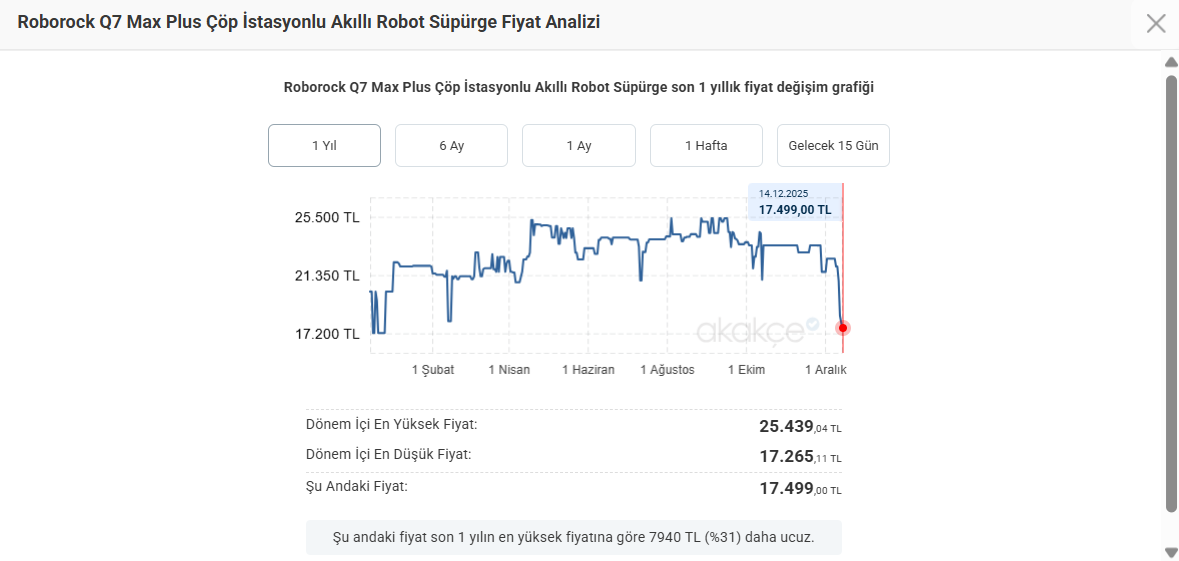
Task: Click the Şu Andaki Fiyat row
Action: [x=573, y=487]
